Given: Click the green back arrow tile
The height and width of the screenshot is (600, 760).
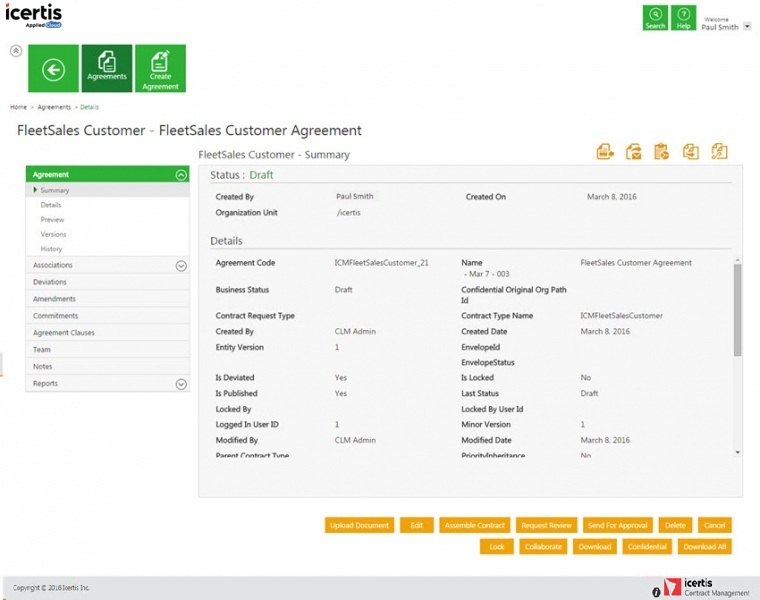Looking at the screenshot, I should pyautogui.click(x=53, y=69).
